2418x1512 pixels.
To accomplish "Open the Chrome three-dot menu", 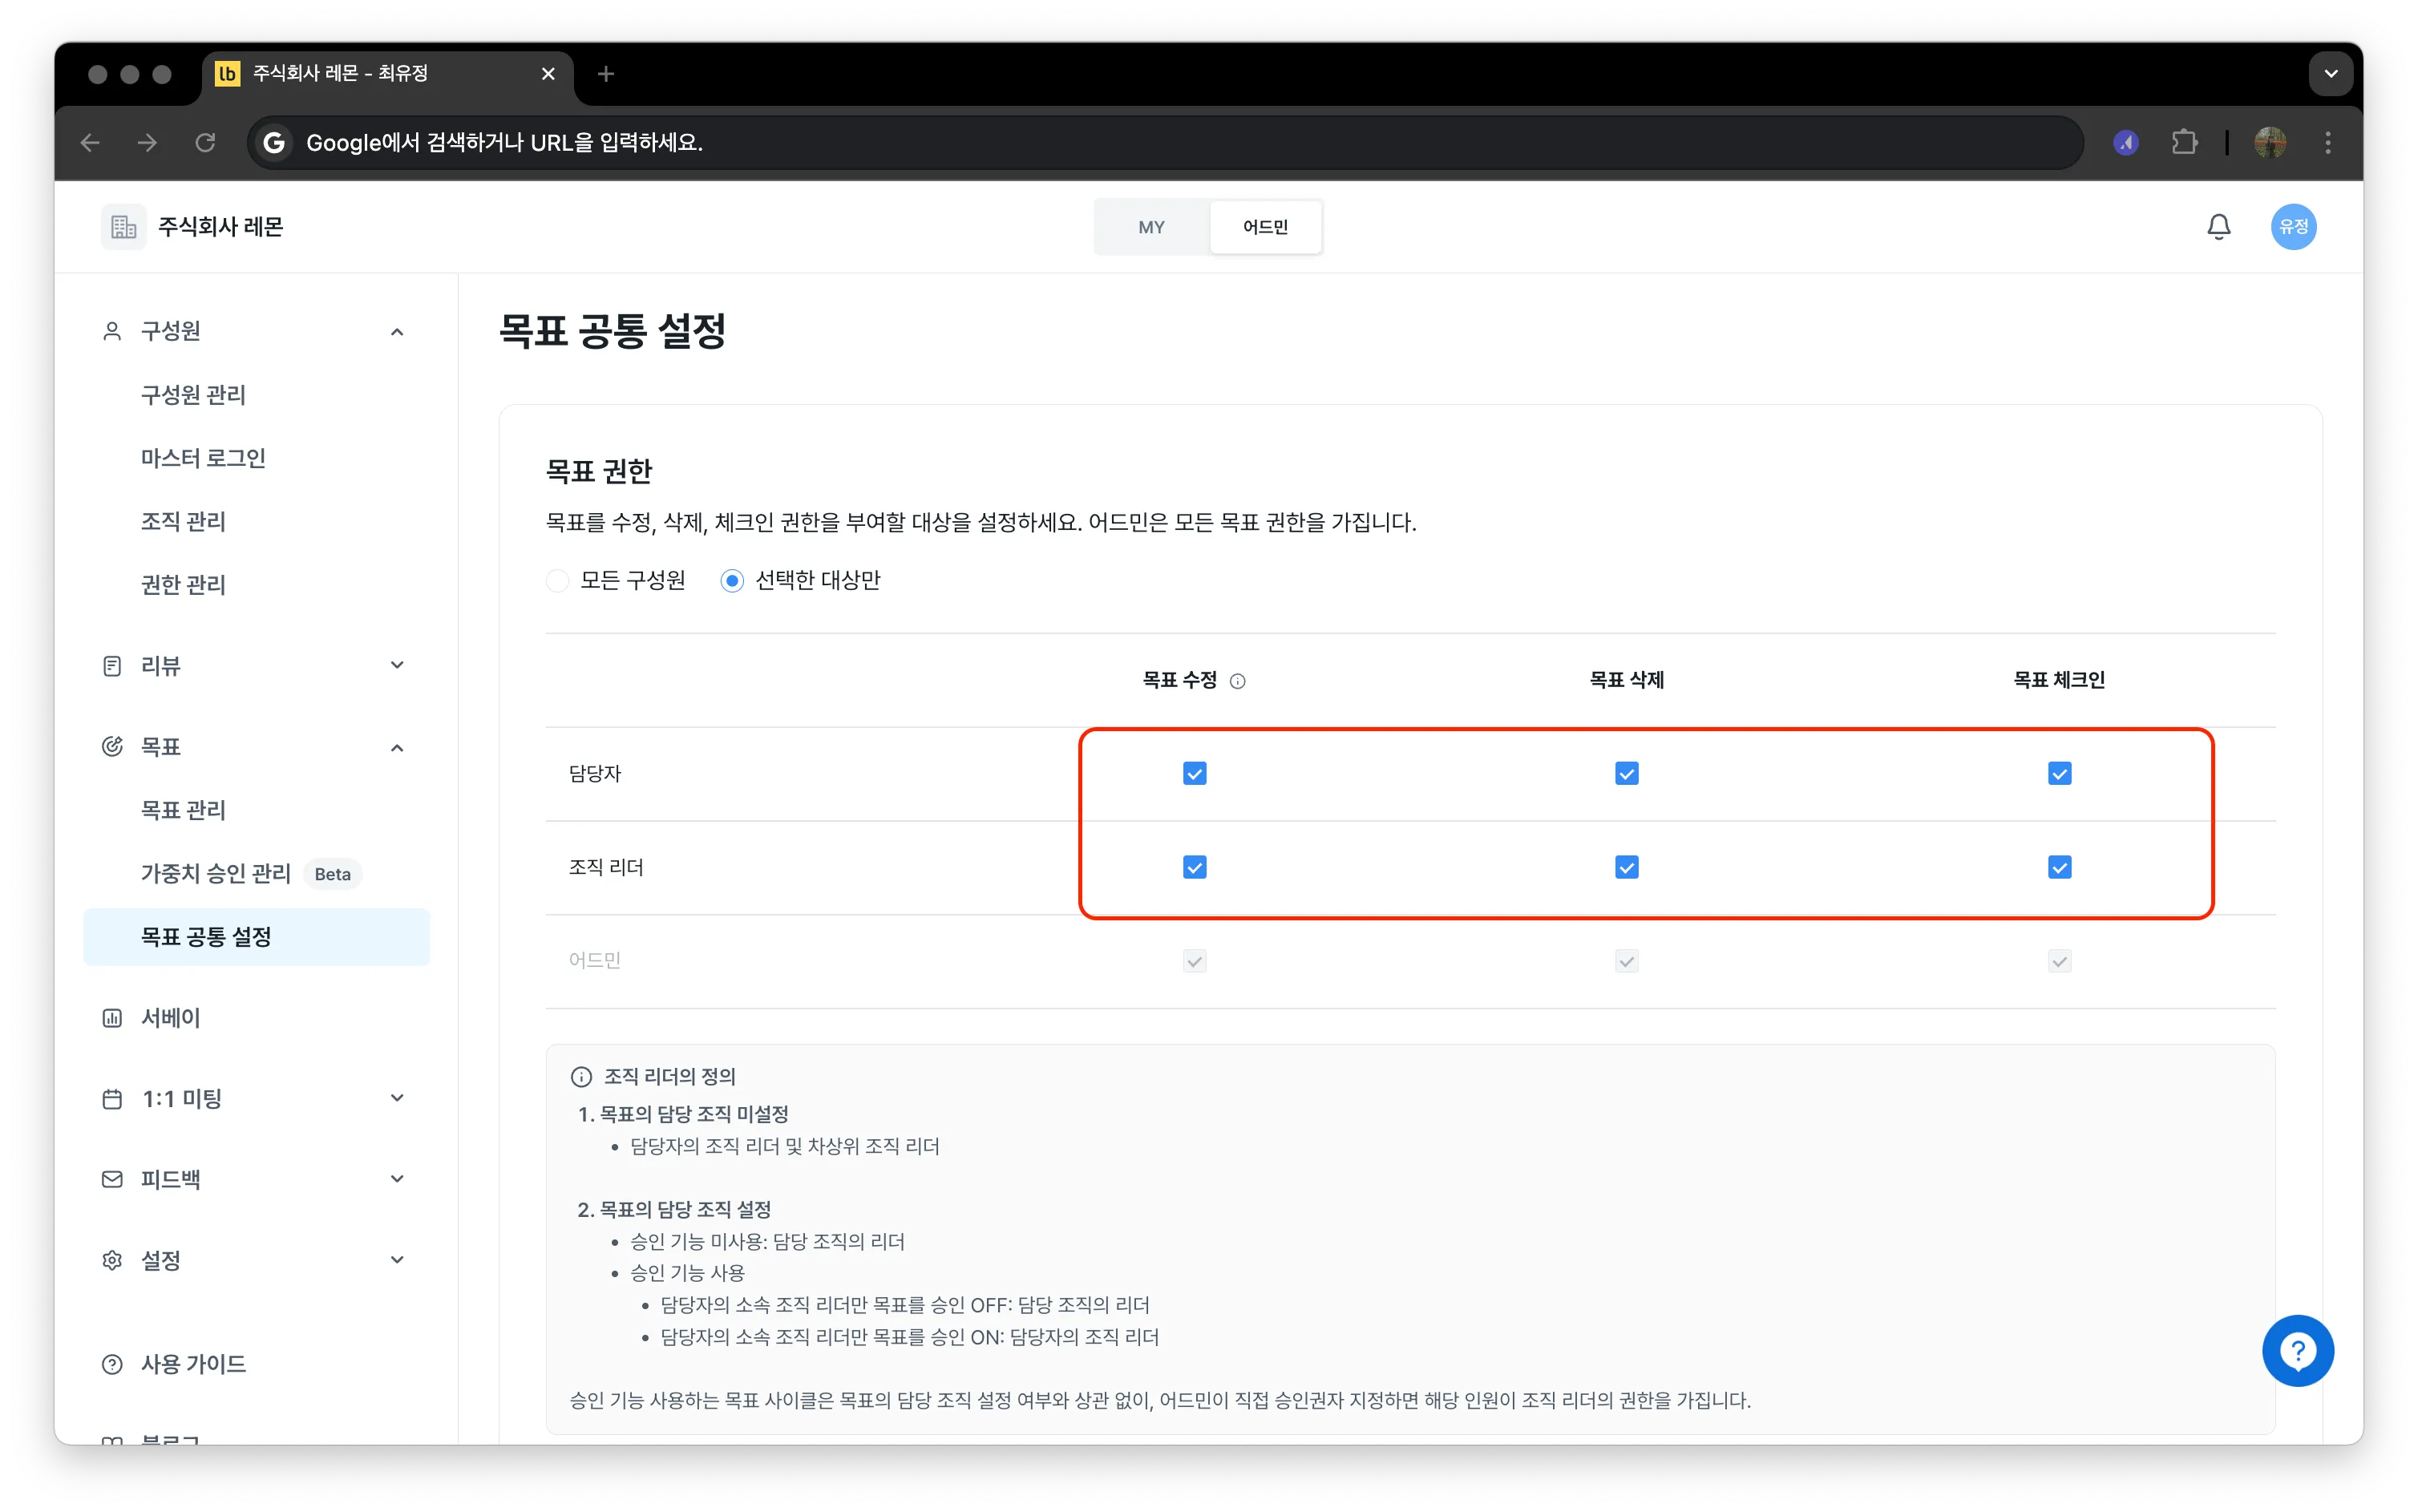I will [2328, 142].
